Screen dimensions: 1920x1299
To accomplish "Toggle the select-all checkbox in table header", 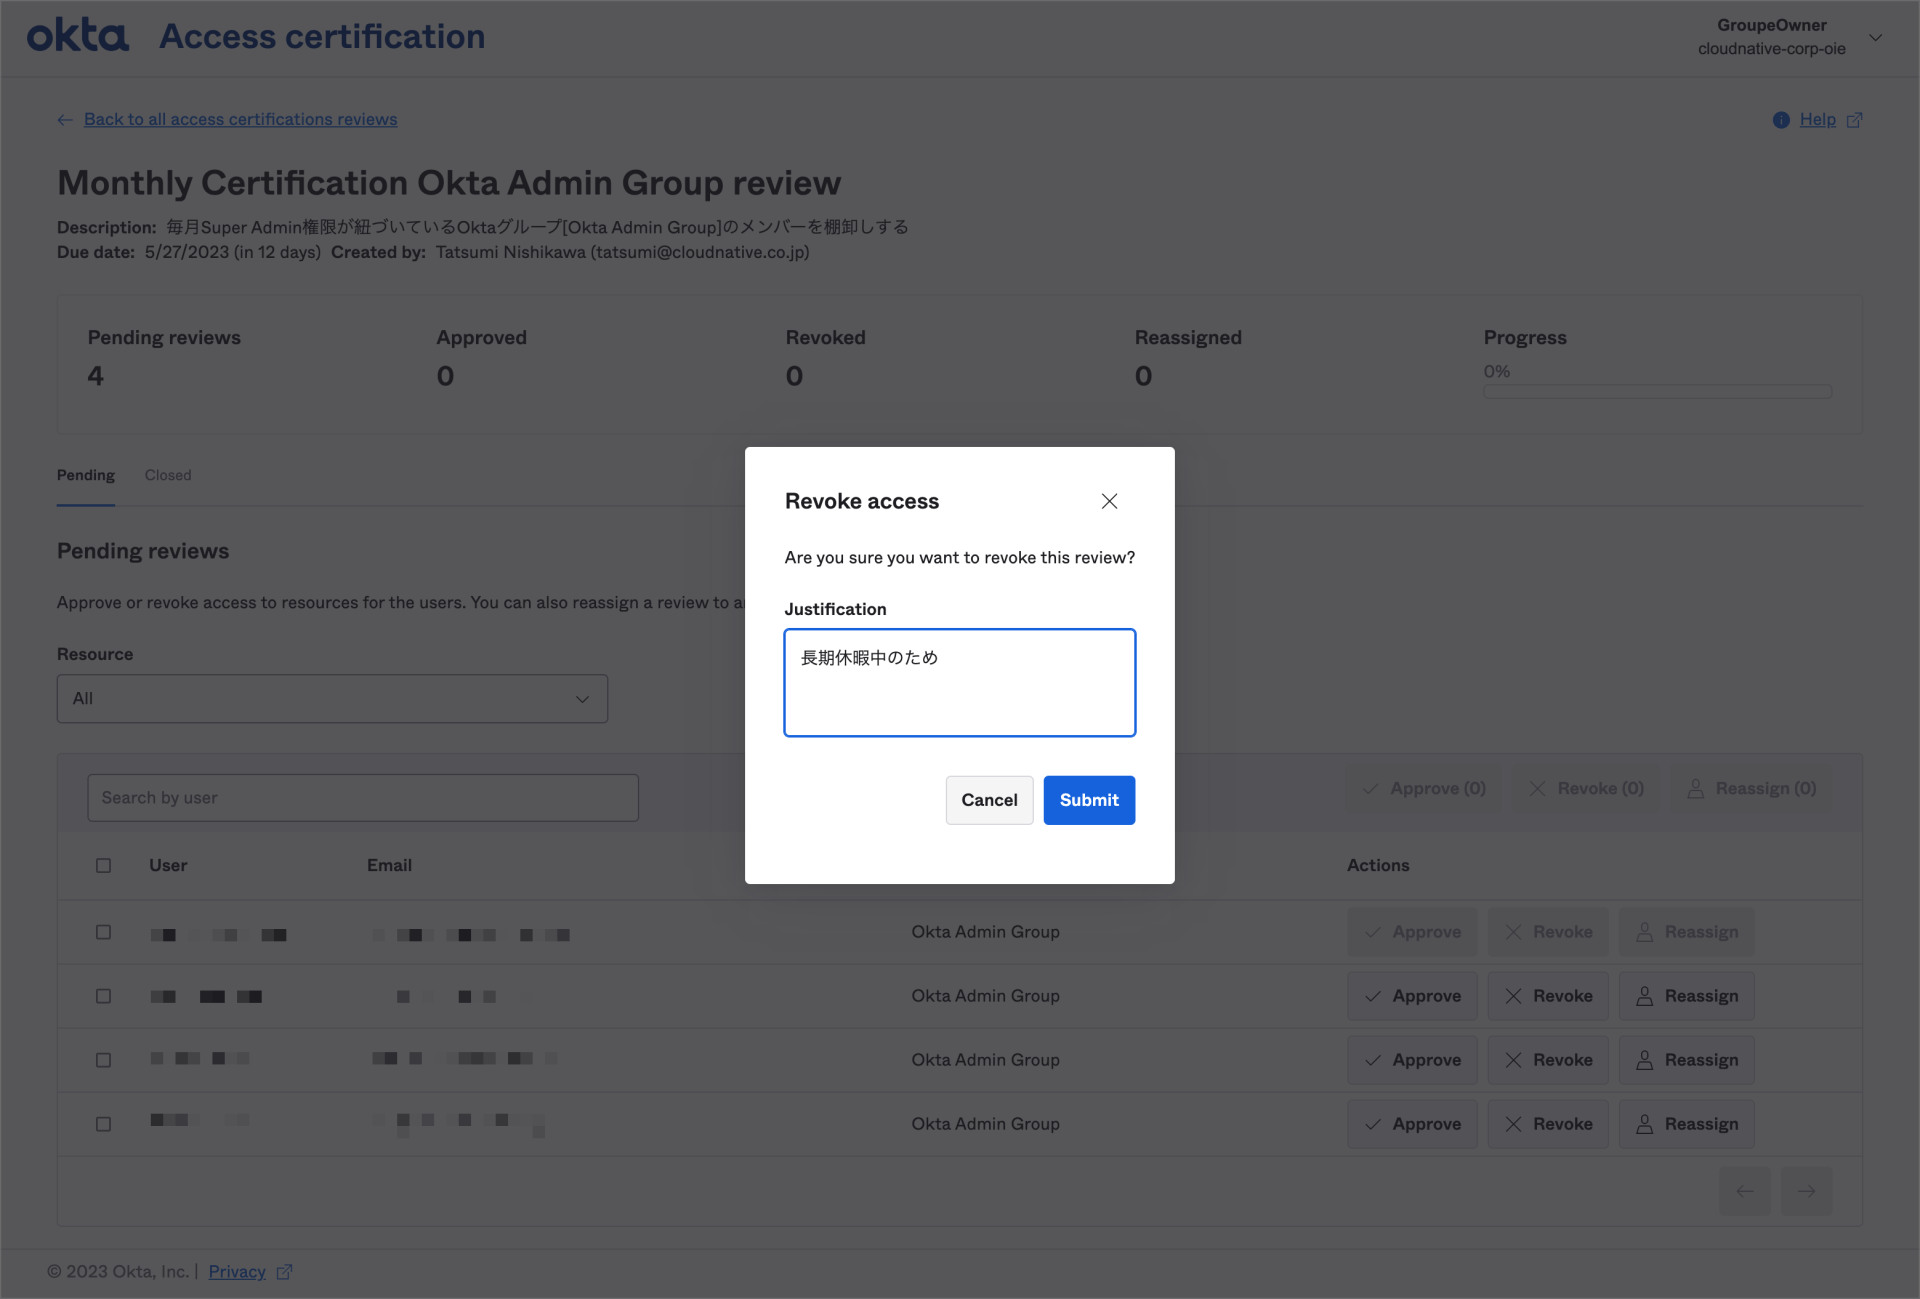I will coord(103,865).
